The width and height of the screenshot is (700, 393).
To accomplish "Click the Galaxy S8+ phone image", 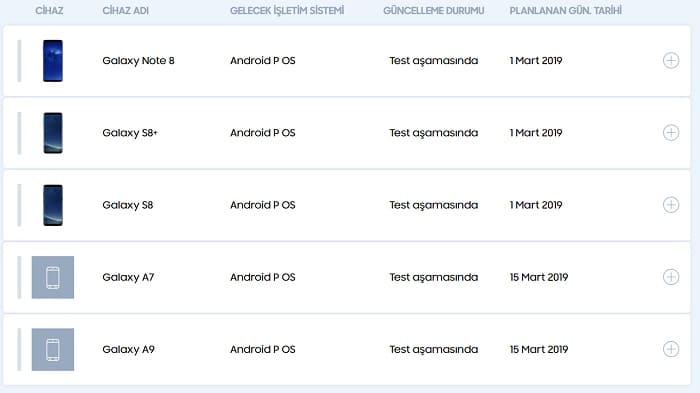I will click(x=53, y=133).
